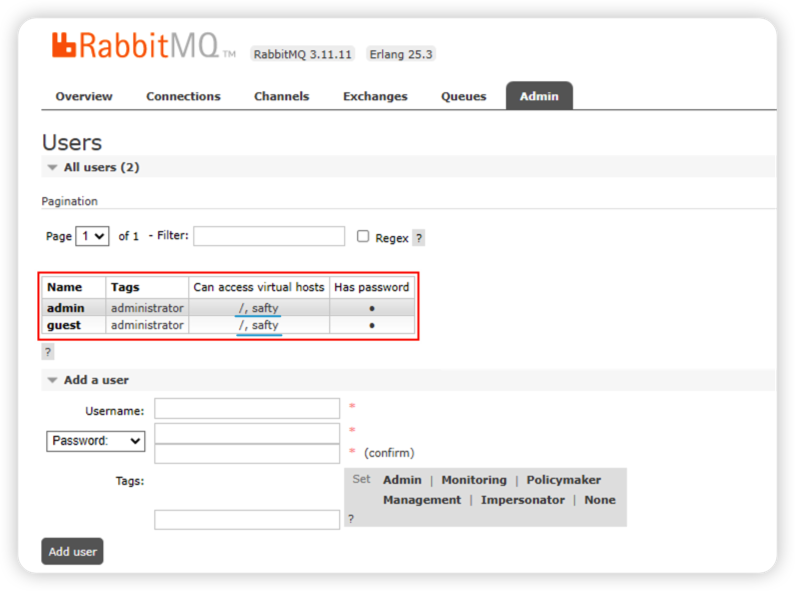Click the Erlang 25.3 version badge
The height and width of the screenshot is (591, 795).
point(401,54)
